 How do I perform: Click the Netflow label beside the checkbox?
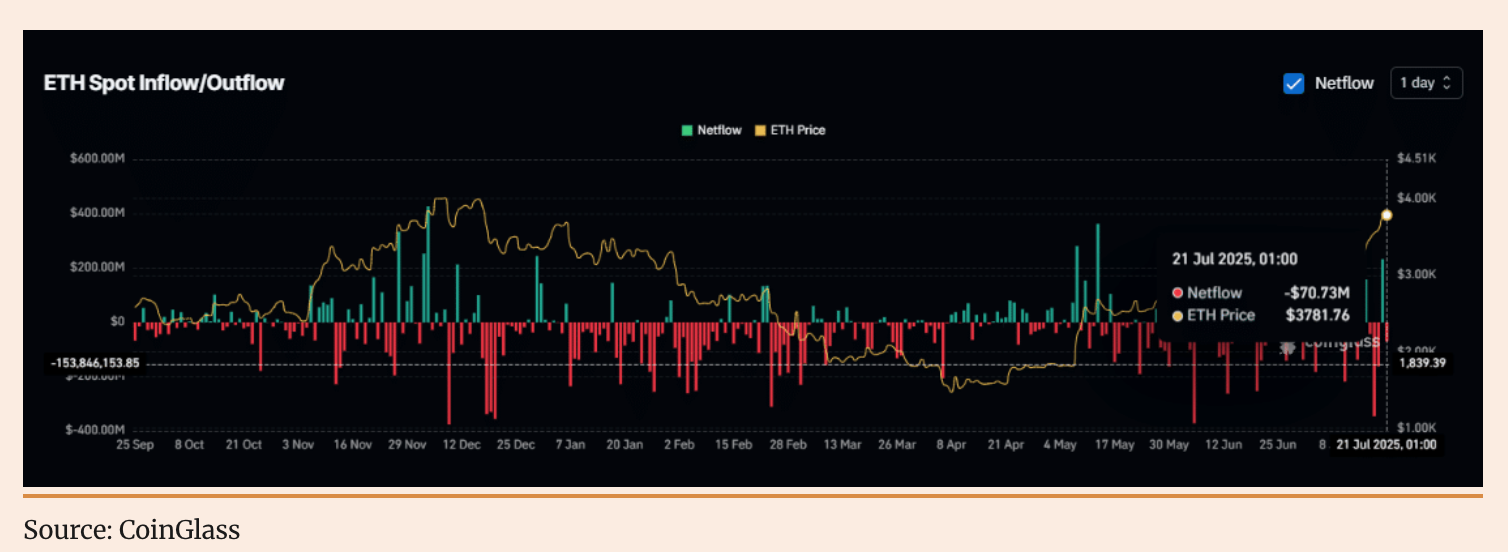[1343, 84]
